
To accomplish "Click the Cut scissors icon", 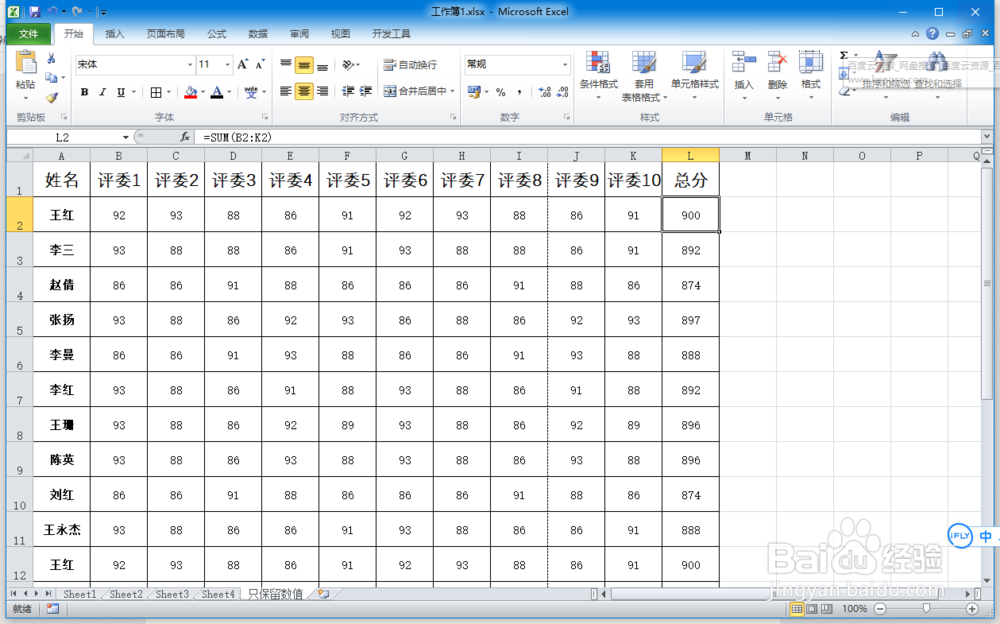I will [x=51, y=59].
